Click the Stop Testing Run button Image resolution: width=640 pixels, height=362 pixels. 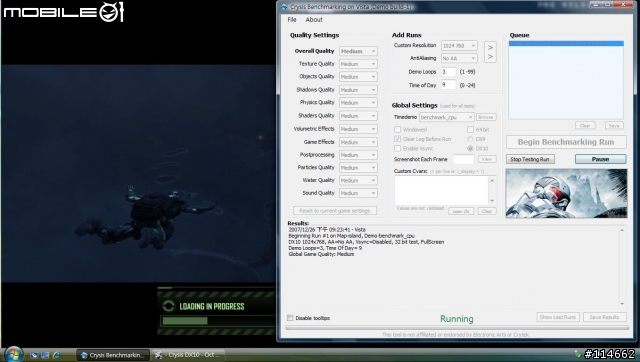[530, 159]
